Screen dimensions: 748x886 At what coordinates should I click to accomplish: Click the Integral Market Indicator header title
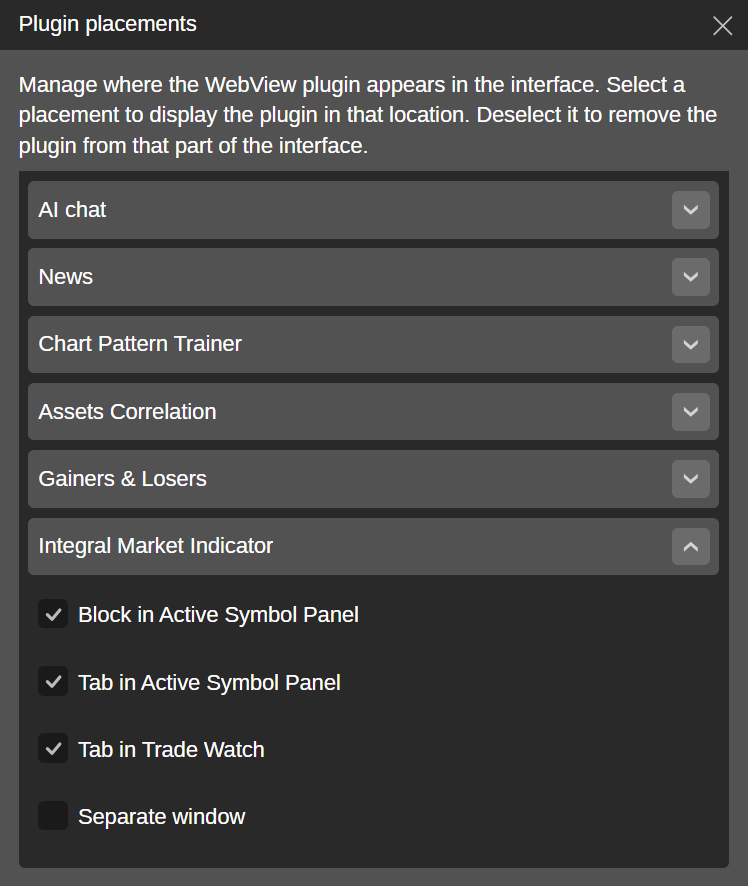tap(155, 546)
